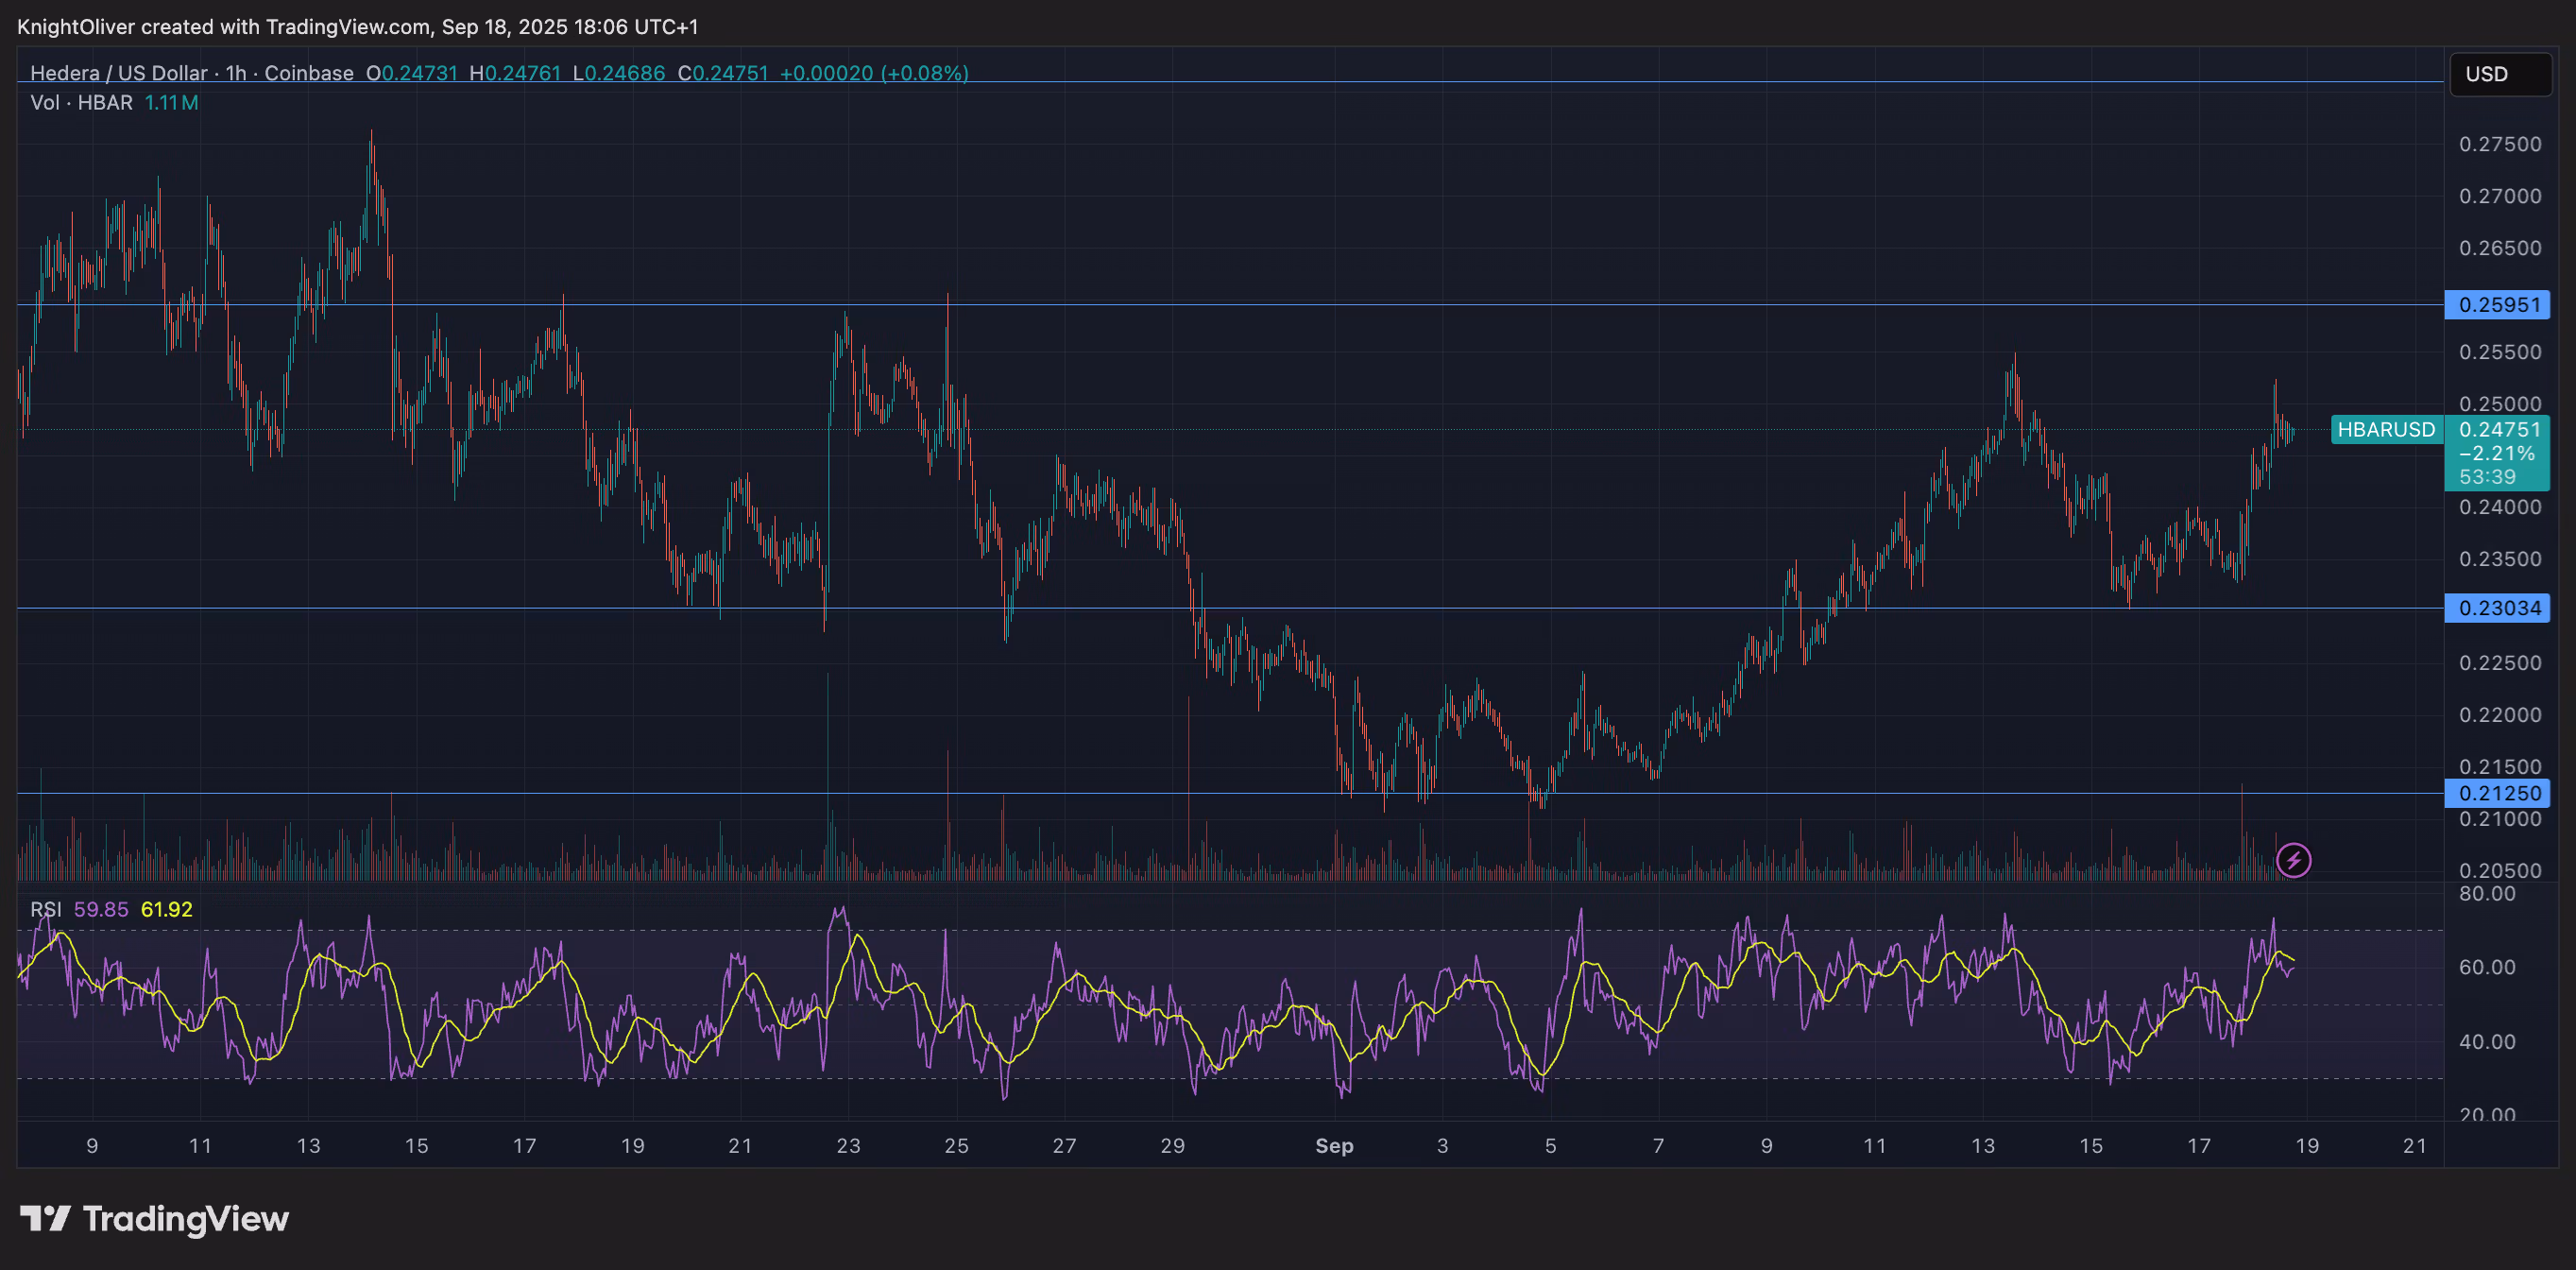Click the HBARUSD symbol price tag
The image size is (2576, 1270).
click(2385, 430)
